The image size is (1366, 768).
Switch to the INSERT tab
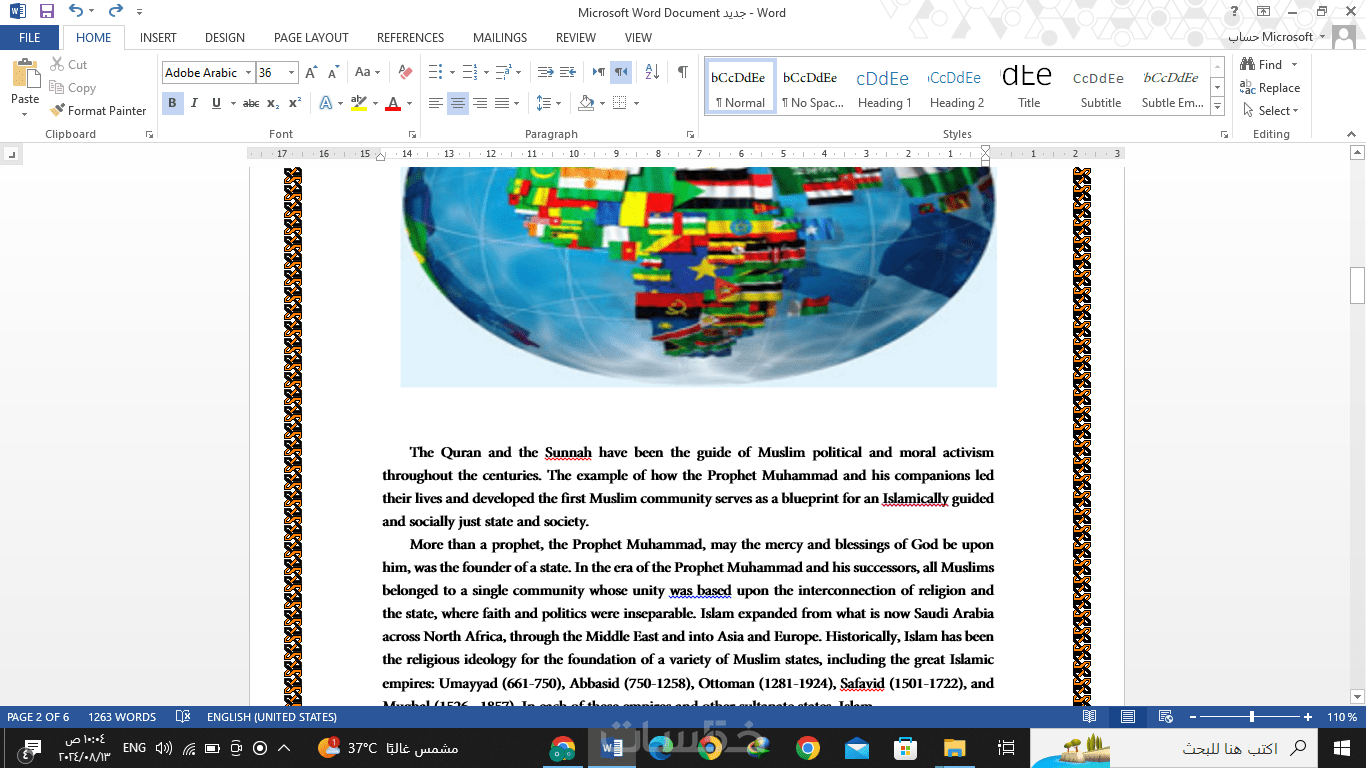click(x=158, y=38)
